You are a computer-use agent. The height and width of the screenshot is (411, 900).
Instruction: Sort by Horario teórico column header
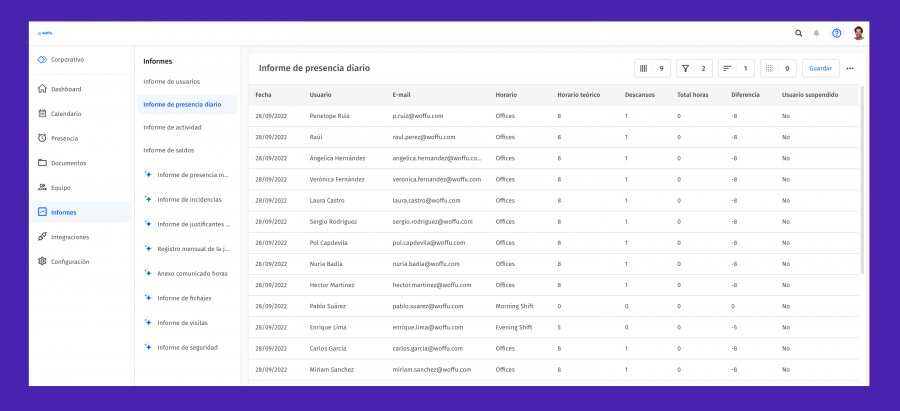pos(579,95)
